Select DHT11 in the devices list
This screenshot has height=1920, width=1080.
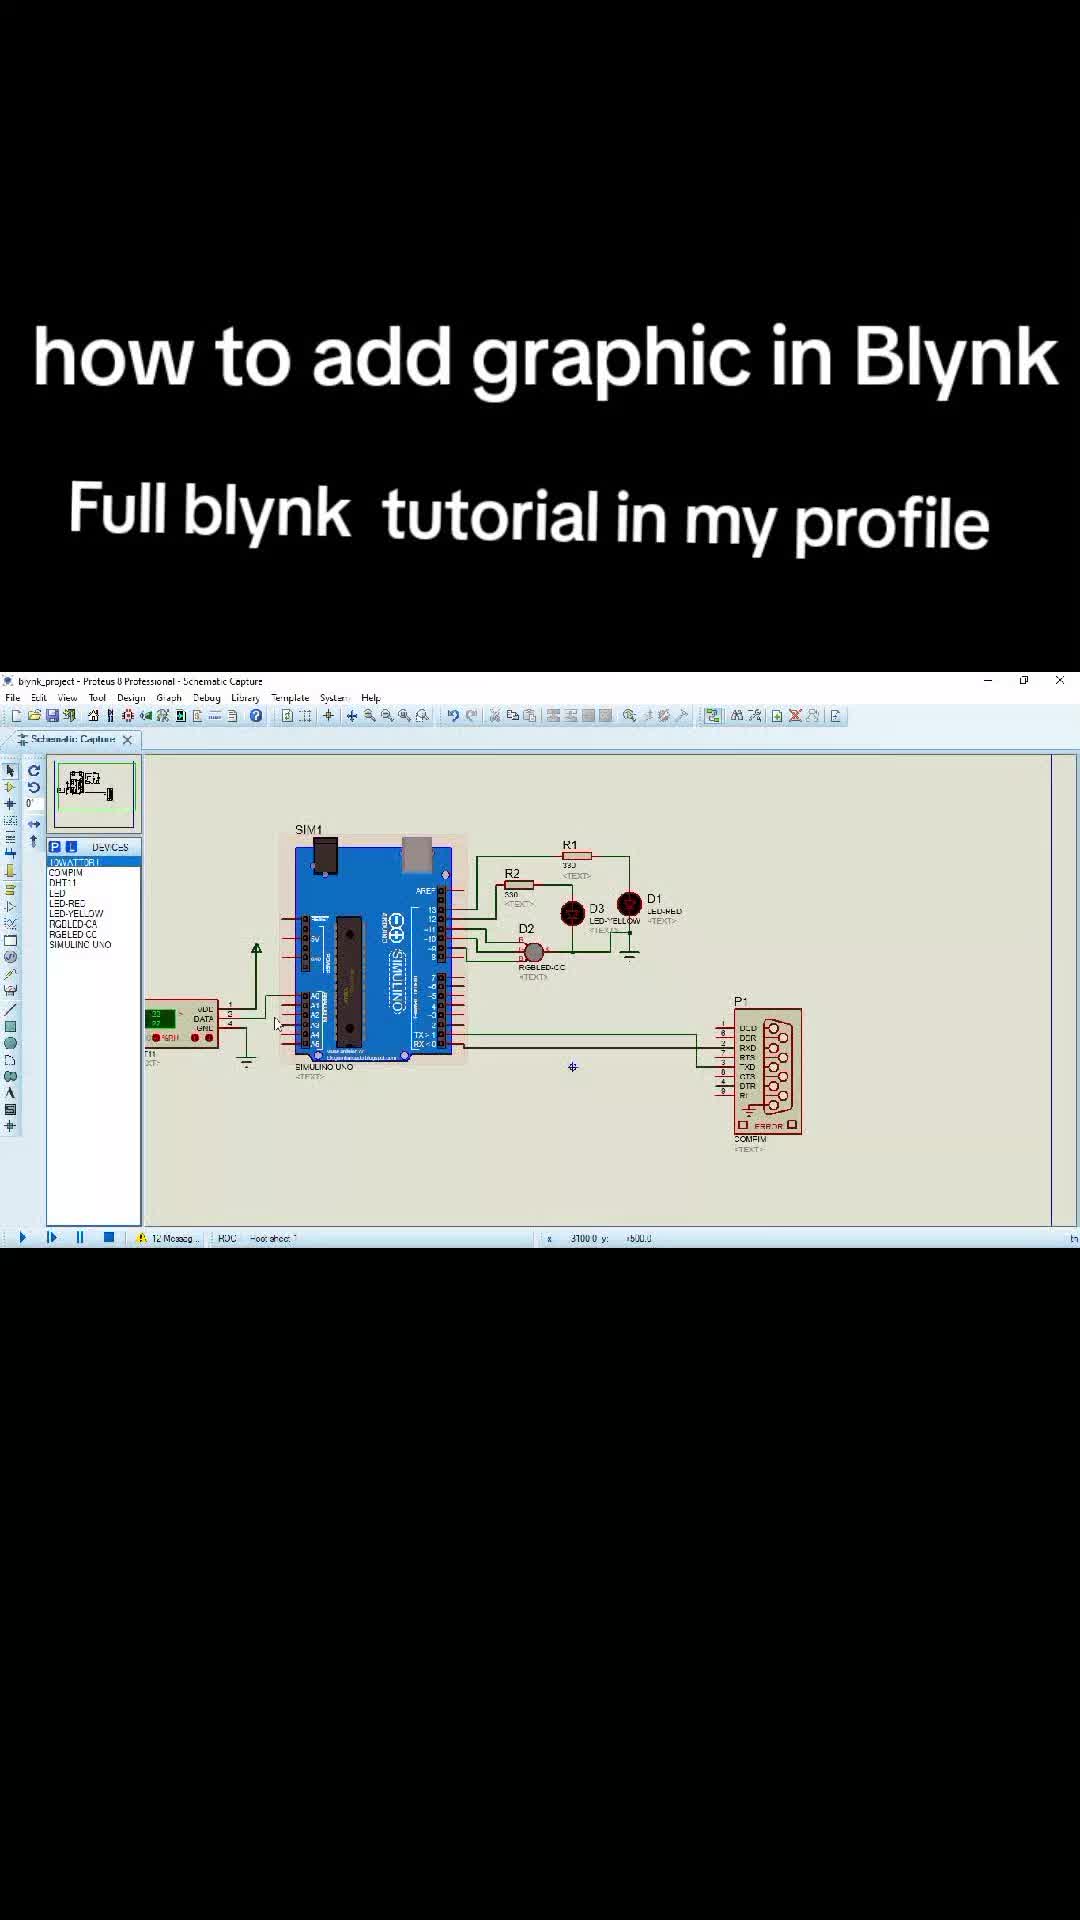(62, 883)
